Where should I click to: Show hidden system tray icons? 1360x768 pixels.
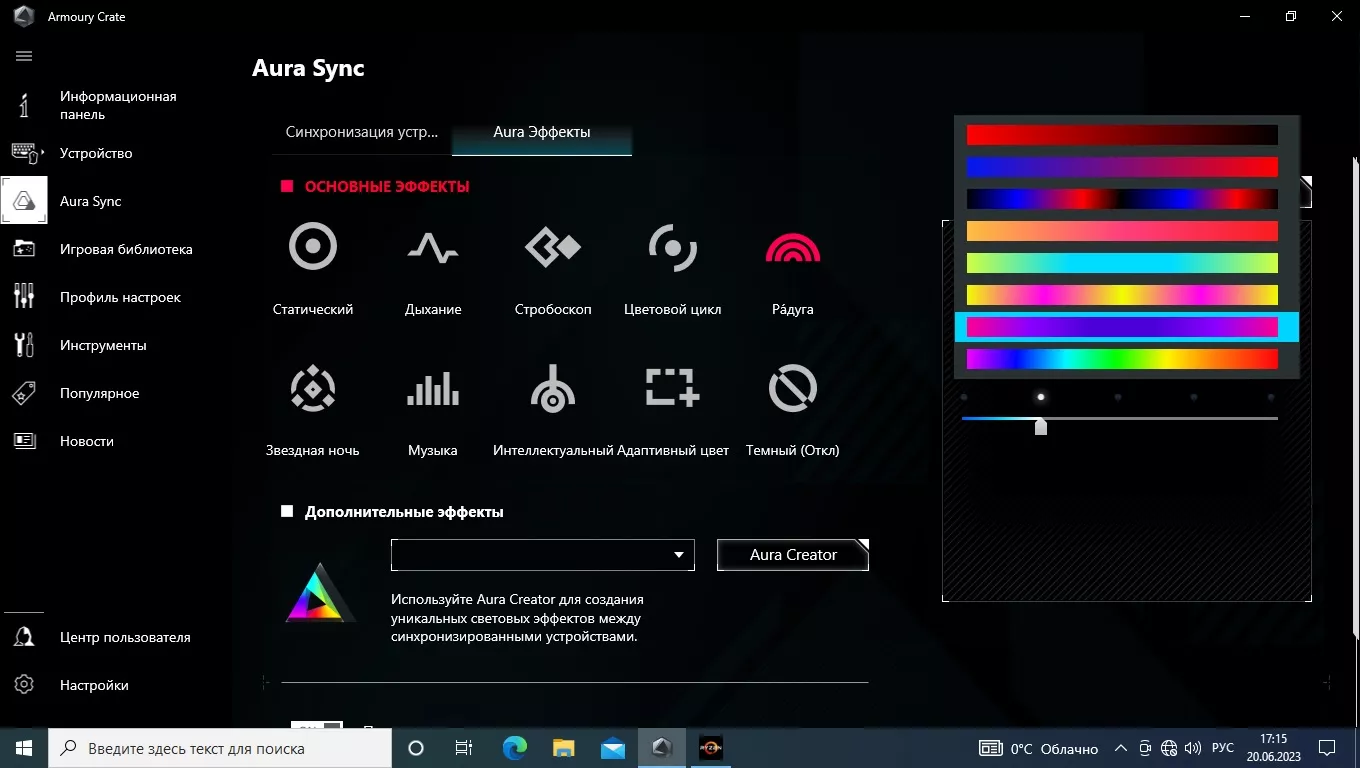click(1120, 748)
